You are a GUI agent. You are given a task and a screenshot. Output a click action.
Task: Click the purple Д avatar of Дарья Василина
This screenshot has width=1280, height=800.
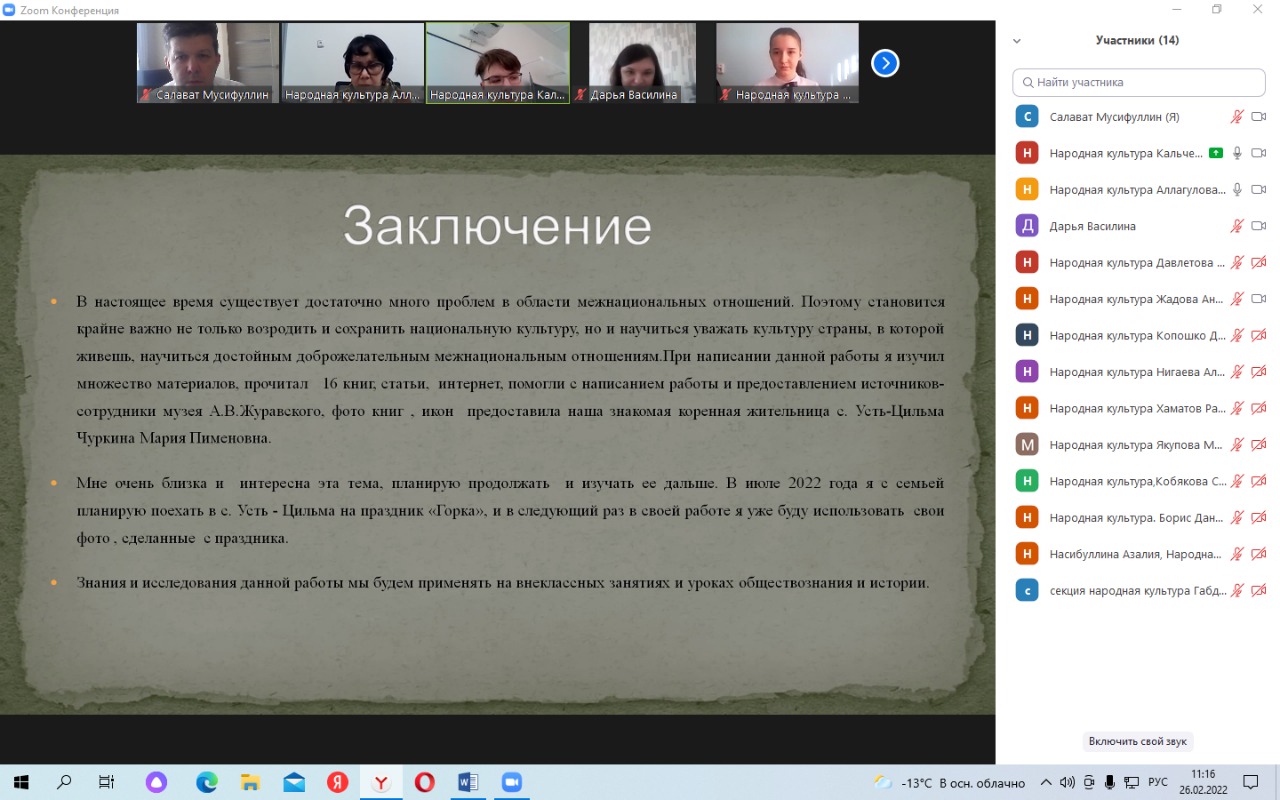[1026, 226]
